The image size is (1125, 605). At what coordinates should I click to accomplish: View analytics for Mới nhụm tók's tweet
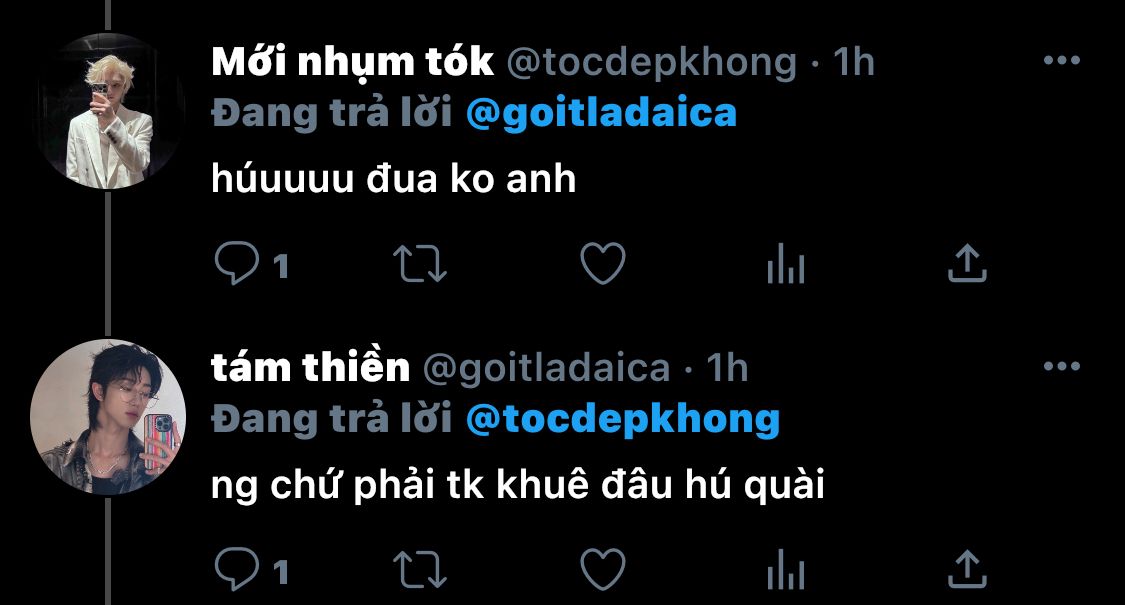786,263
